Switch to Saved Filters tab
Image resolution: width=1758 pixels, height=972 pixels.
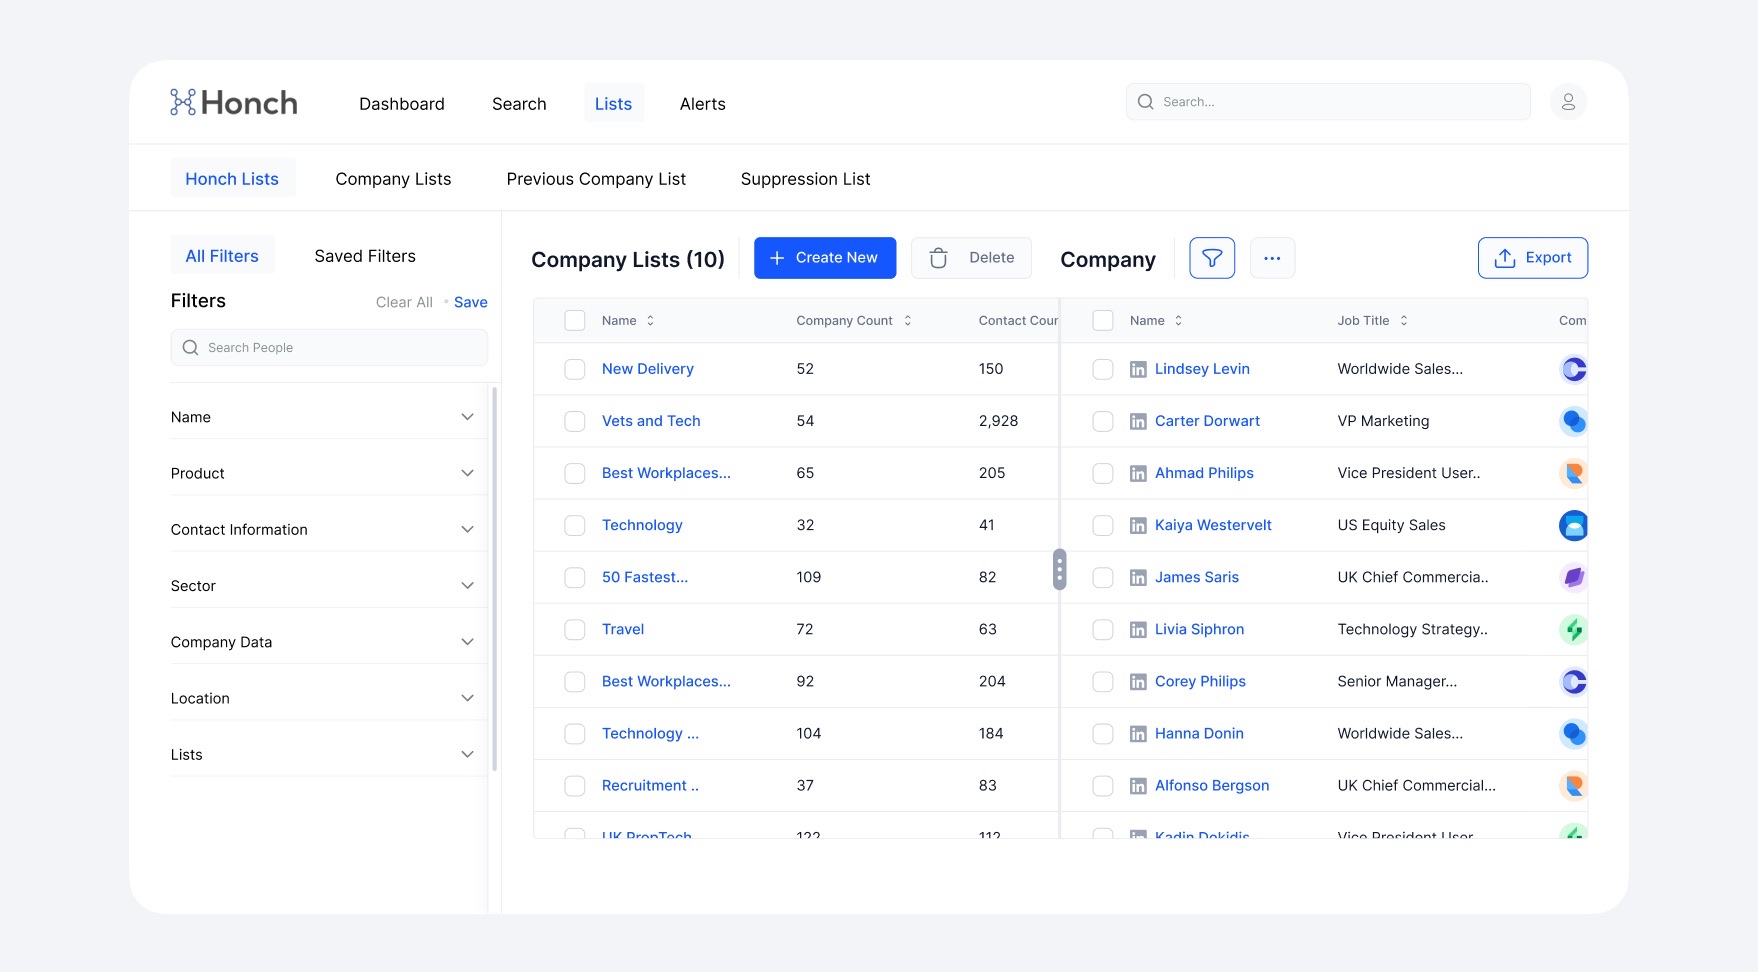point(365,256)
